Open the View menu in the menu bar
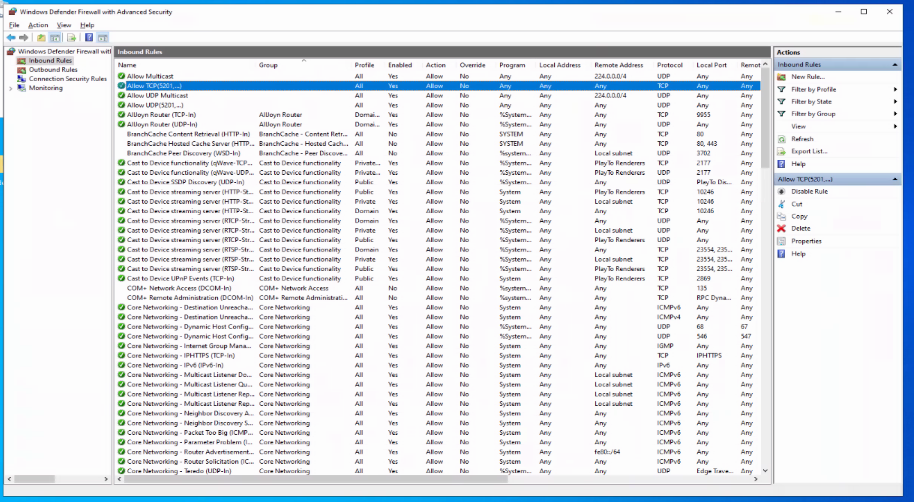The height and width of the screenshot is (502, 914). [x=64, y=25]
